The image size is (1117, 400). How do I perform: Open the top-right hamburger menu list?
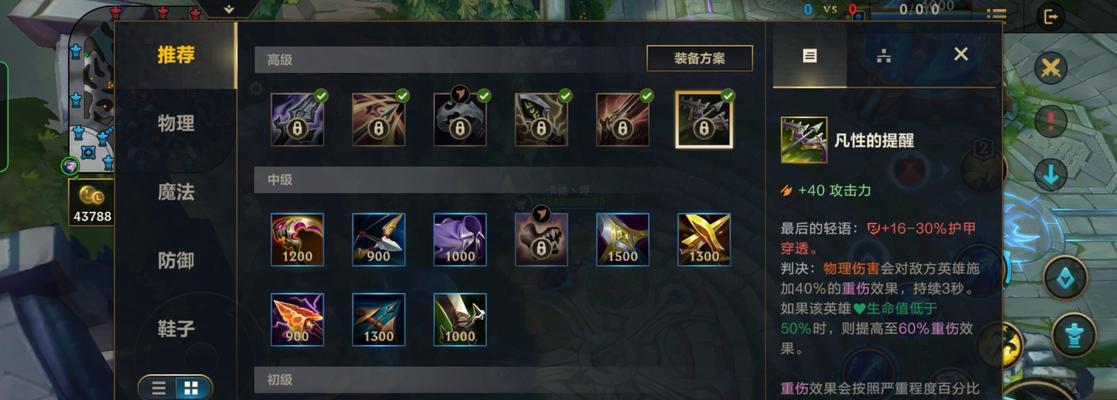996,16
